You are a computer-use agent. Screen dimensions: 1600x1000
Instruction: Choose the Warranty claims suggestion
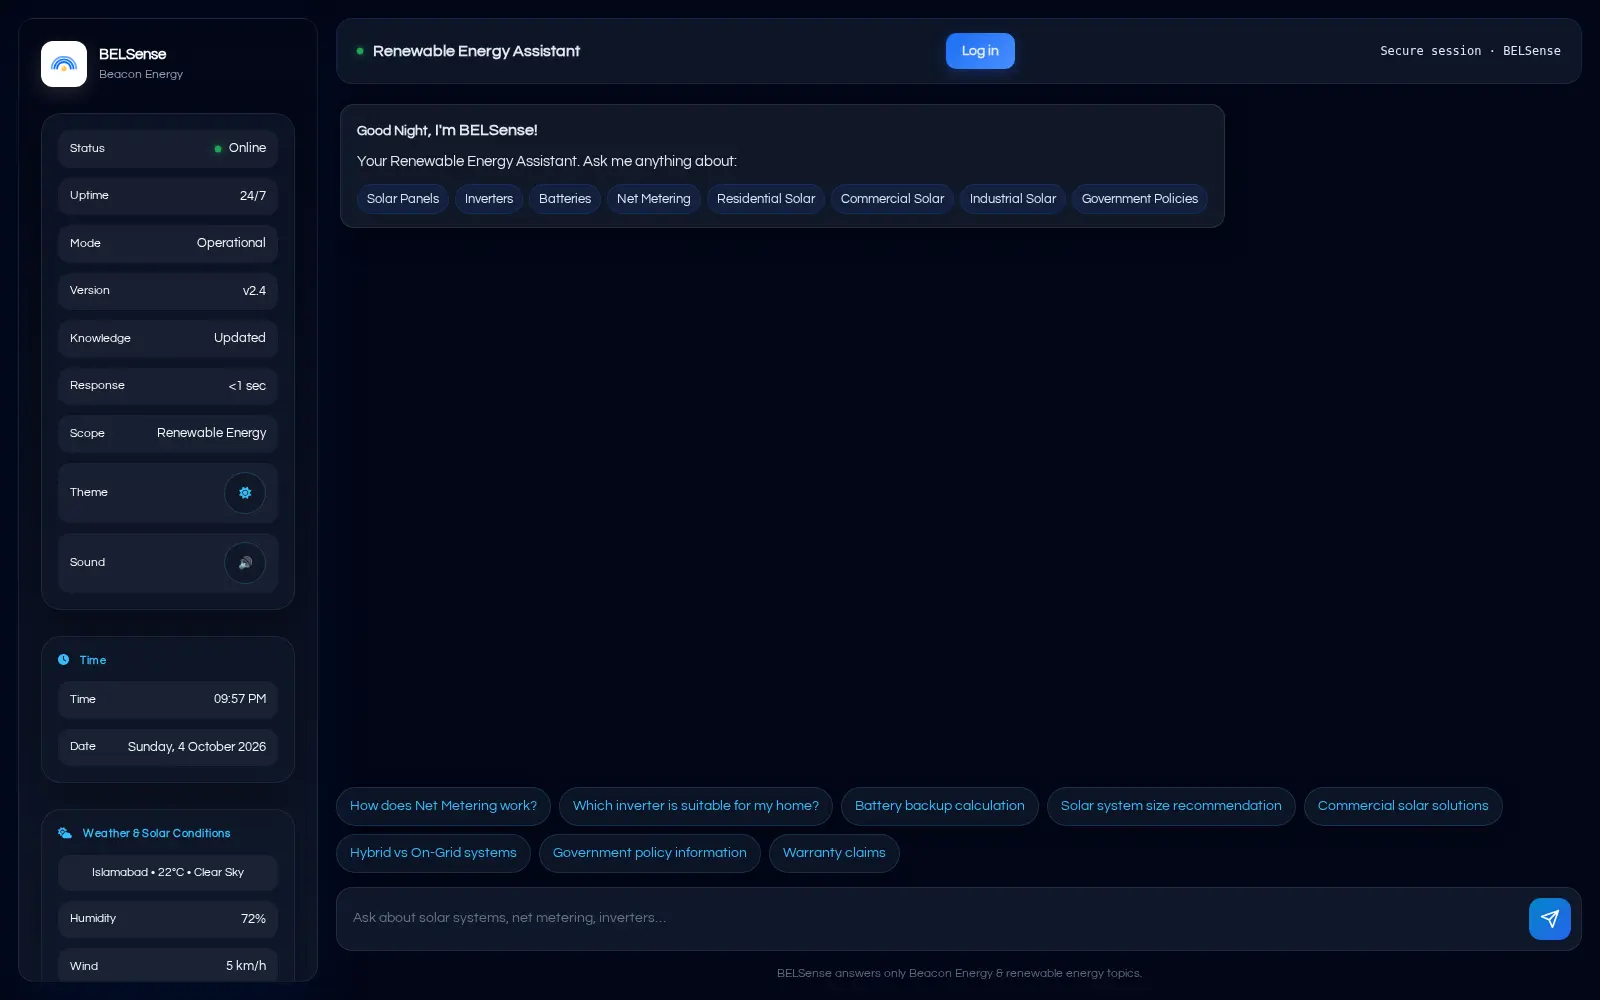[834, 853]
